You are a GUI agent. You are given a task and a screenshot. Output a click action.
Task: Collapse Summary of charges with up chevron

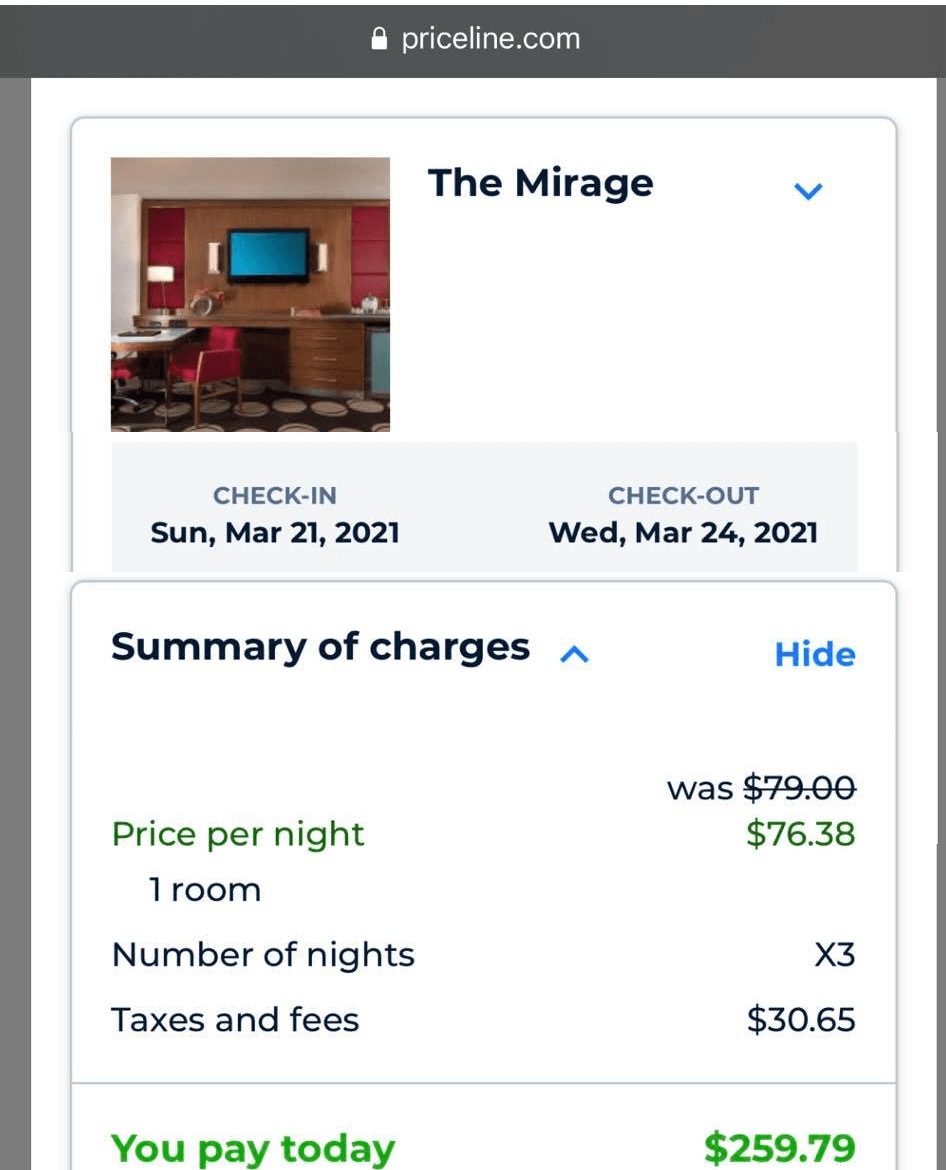coord(574,654)
